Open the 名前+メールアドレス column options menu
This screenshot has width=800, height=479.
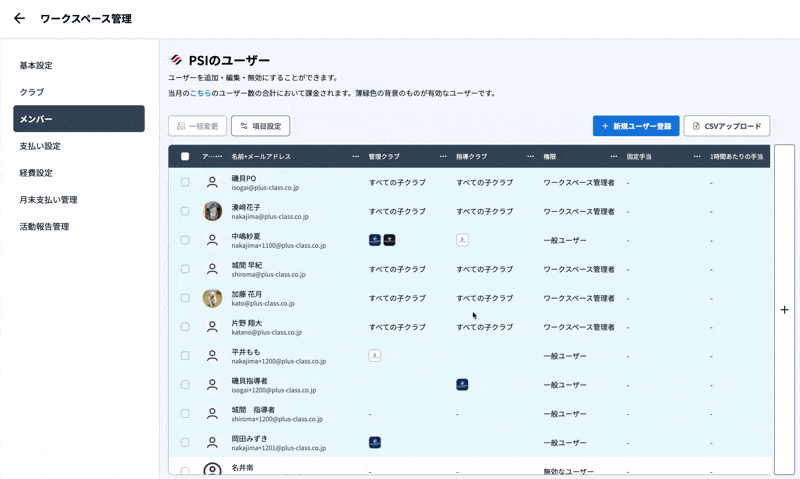click(x=355, y=157)
